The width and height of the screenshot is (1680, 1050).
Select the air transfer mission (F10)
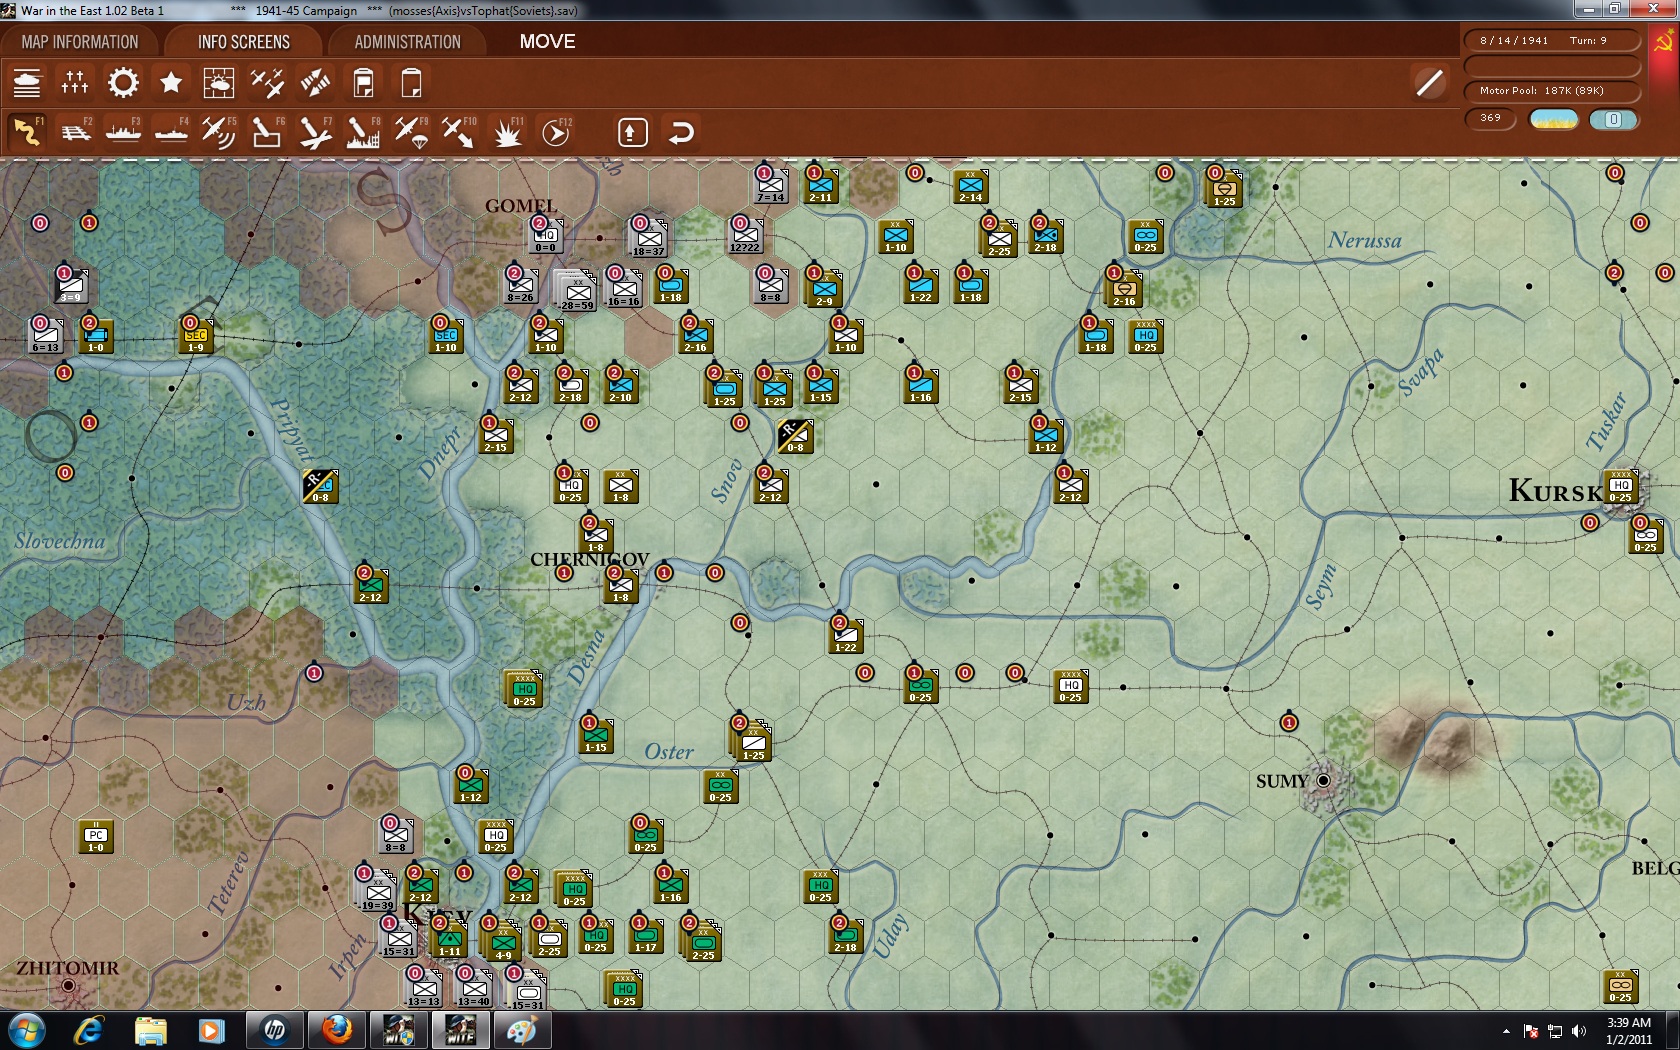[x=460, y=131]
